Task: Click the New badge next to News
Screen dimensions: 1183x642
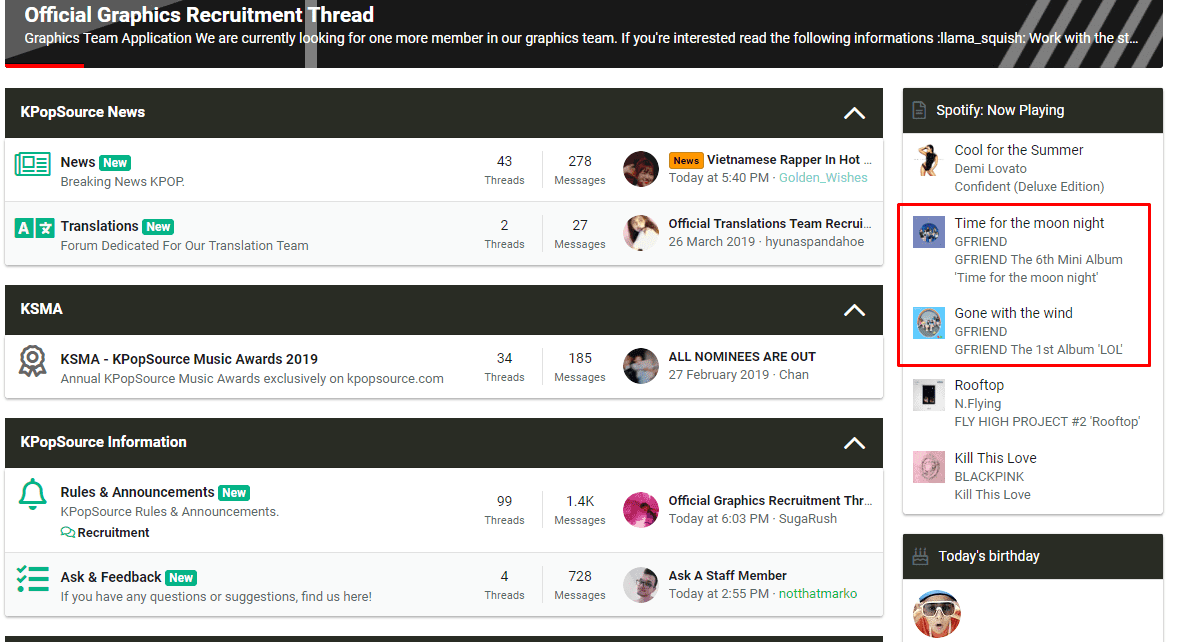Action: pos(115,163)
